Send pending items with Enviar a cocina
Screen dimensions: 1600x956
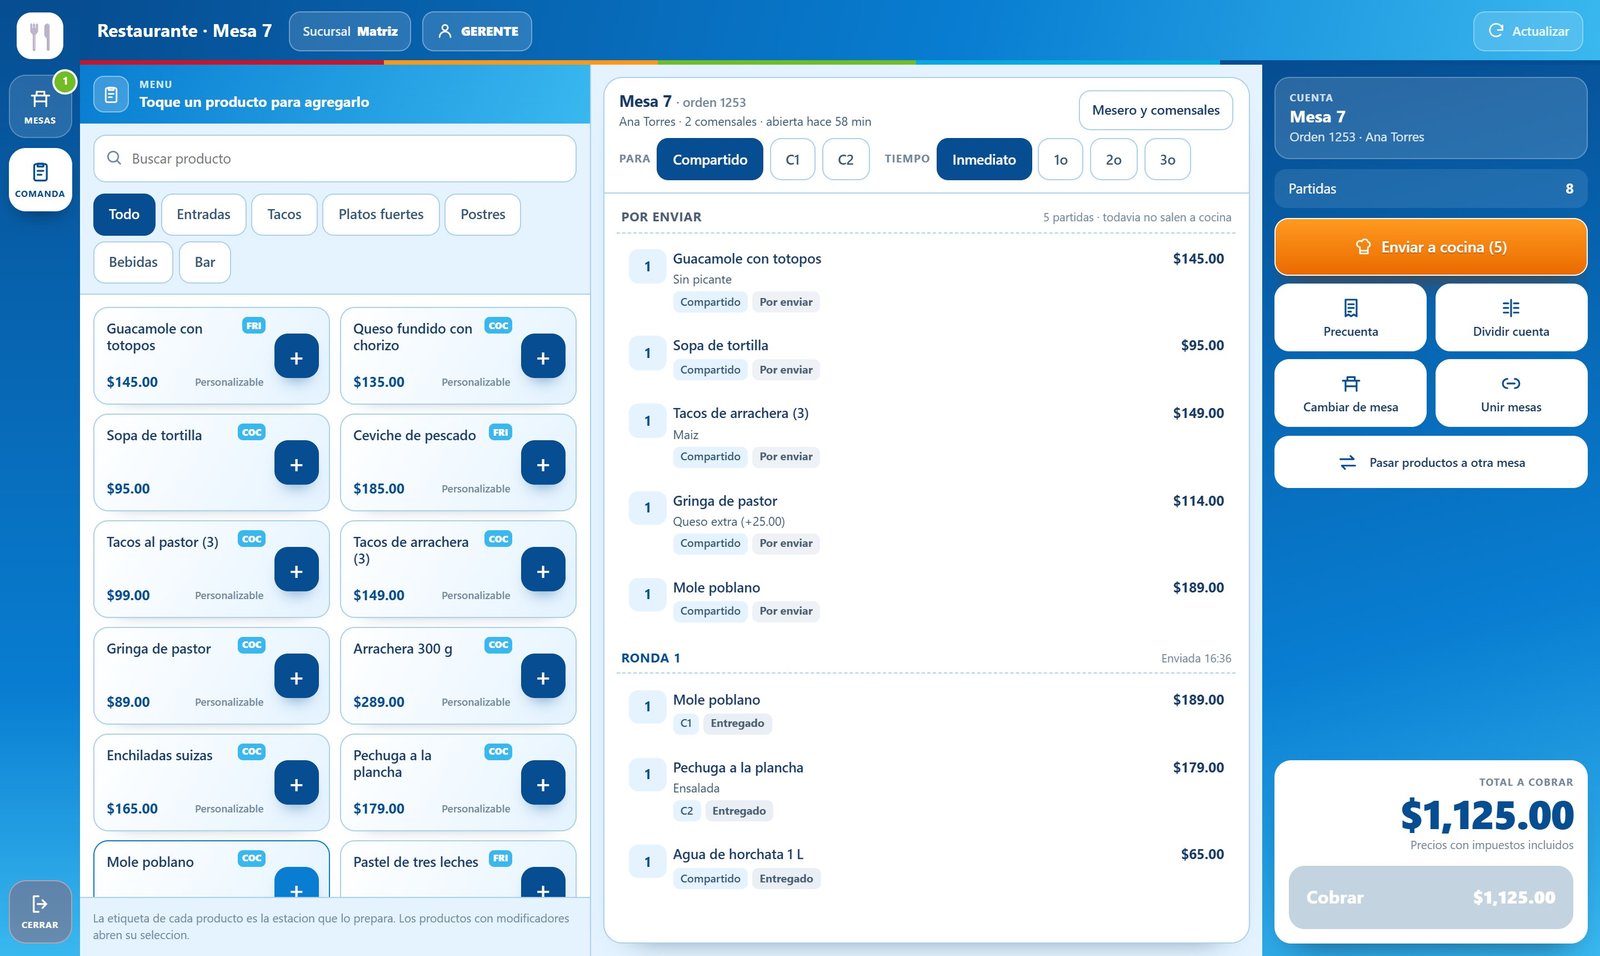(1431, 247)
